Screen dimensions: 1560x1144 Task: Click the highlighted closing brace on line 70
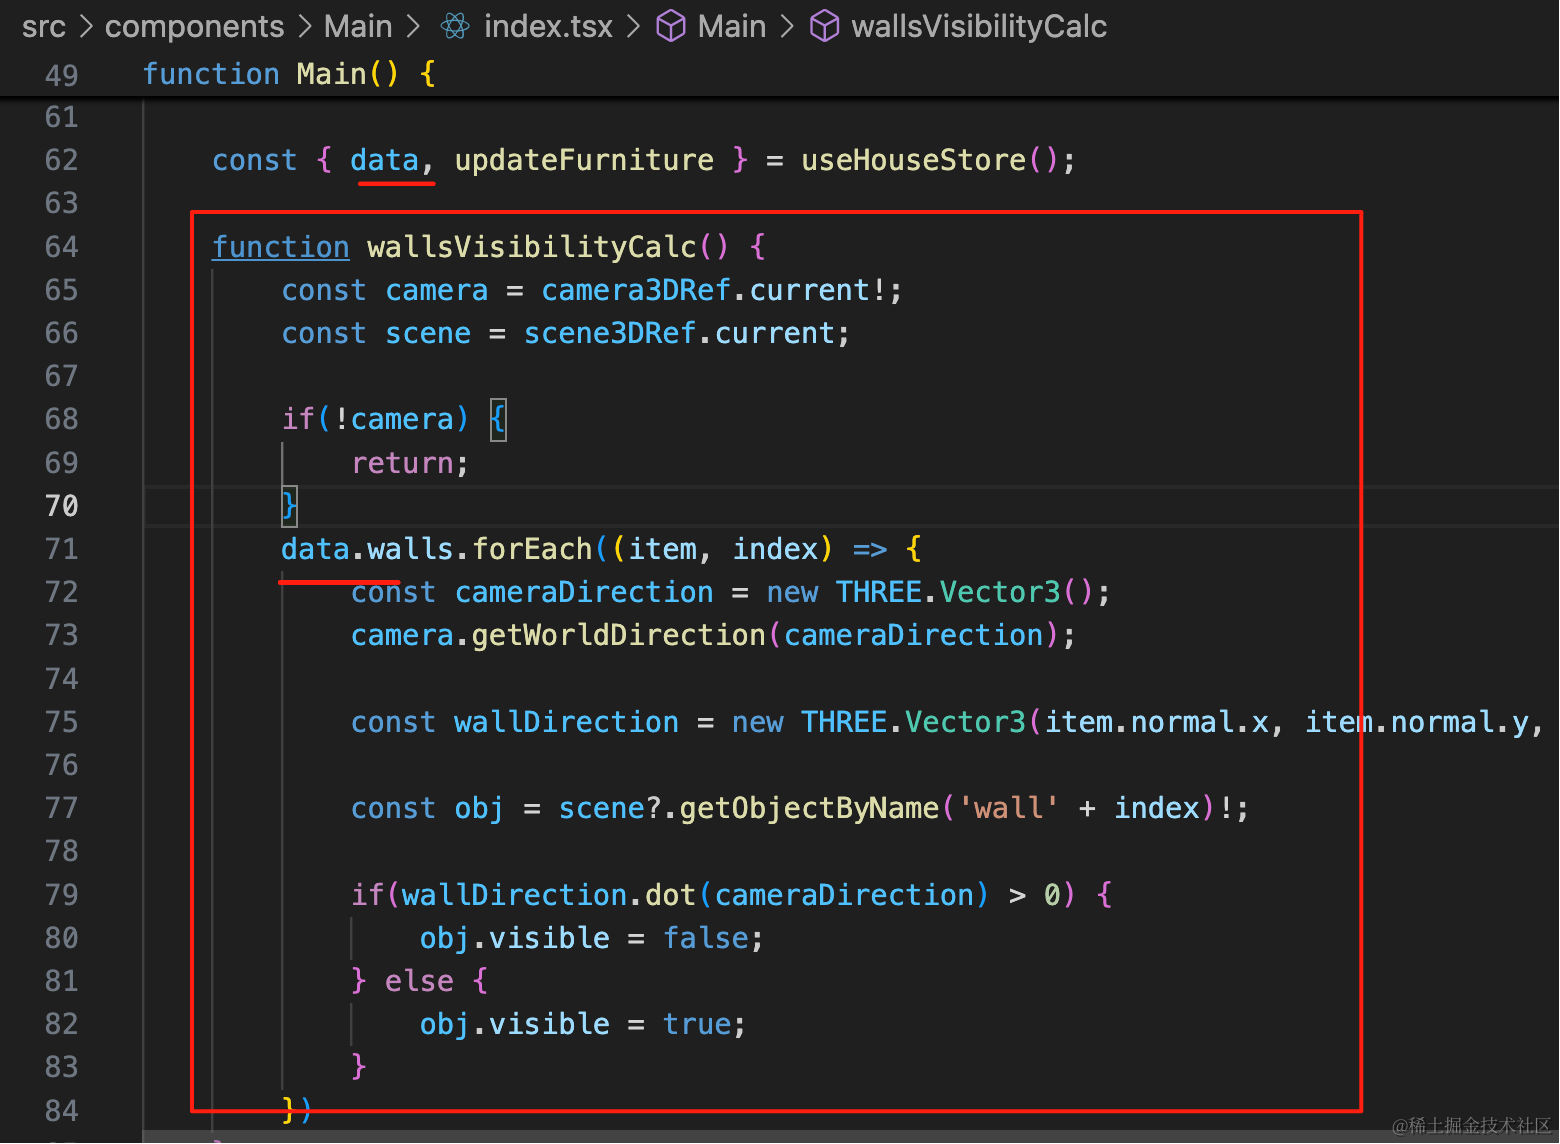[289, 506]
